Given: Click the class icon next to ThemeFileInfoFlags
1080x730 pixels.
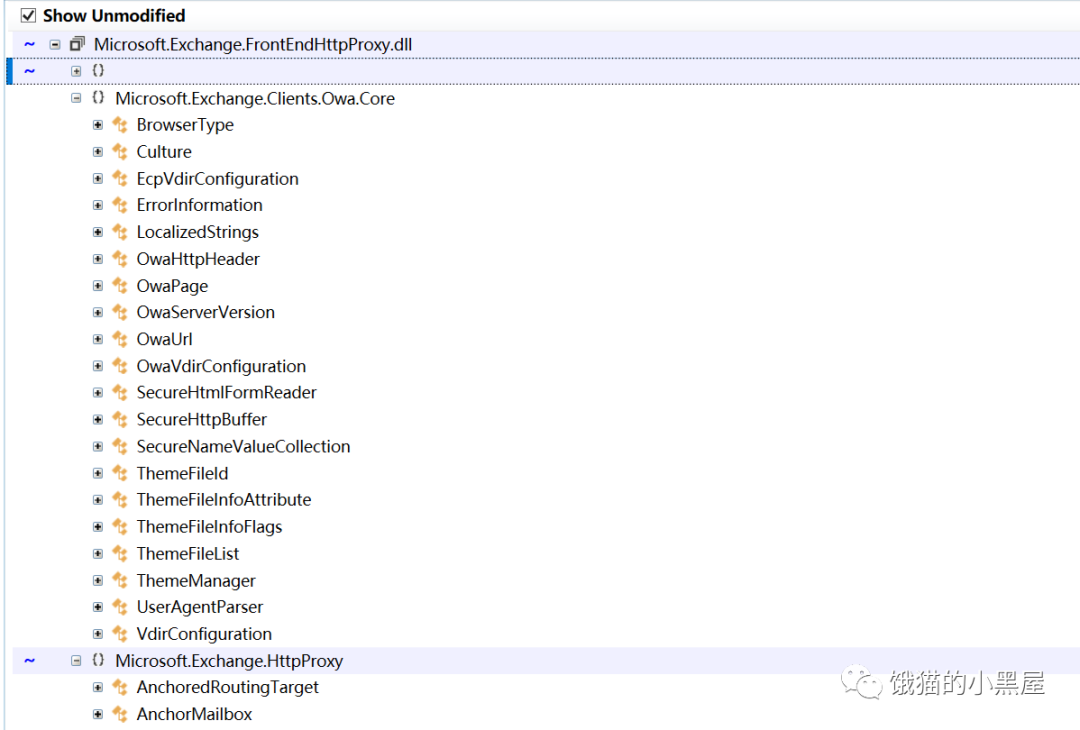Looking at the screenshot, I should coord(121,527).
